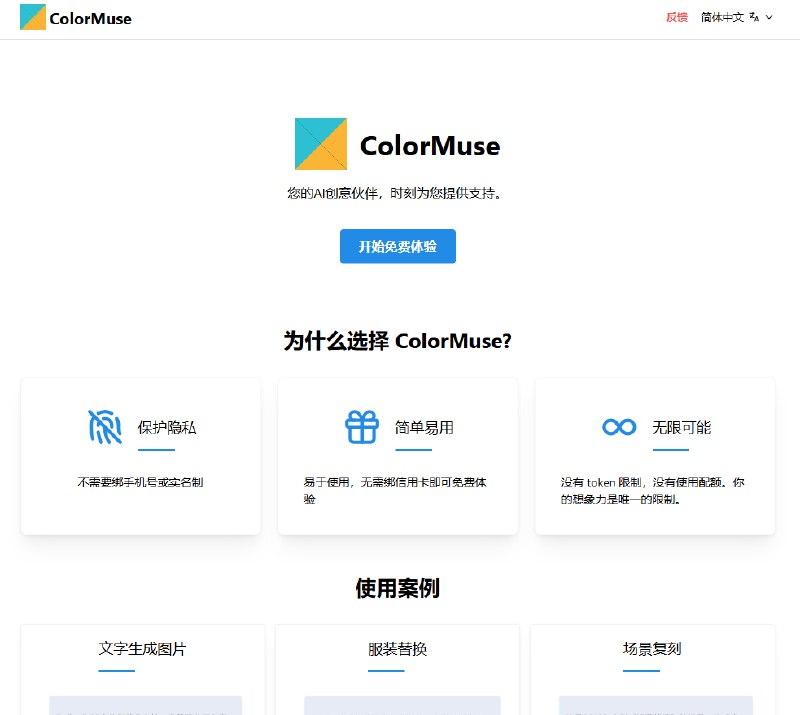Expand the language selector chevron
This screenshot has width=800, height=715.
771,18
